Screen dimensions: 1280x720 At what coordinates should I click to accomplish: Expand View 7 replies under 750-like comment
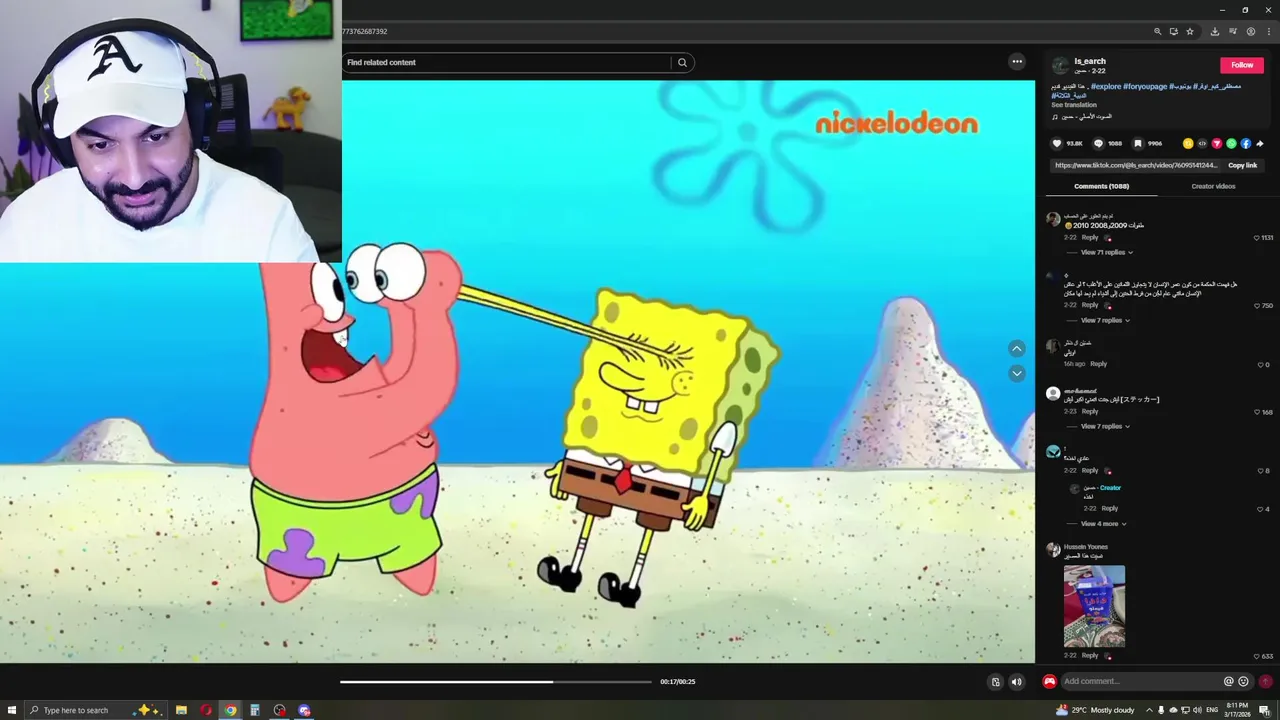click(x=1105, y=320)
